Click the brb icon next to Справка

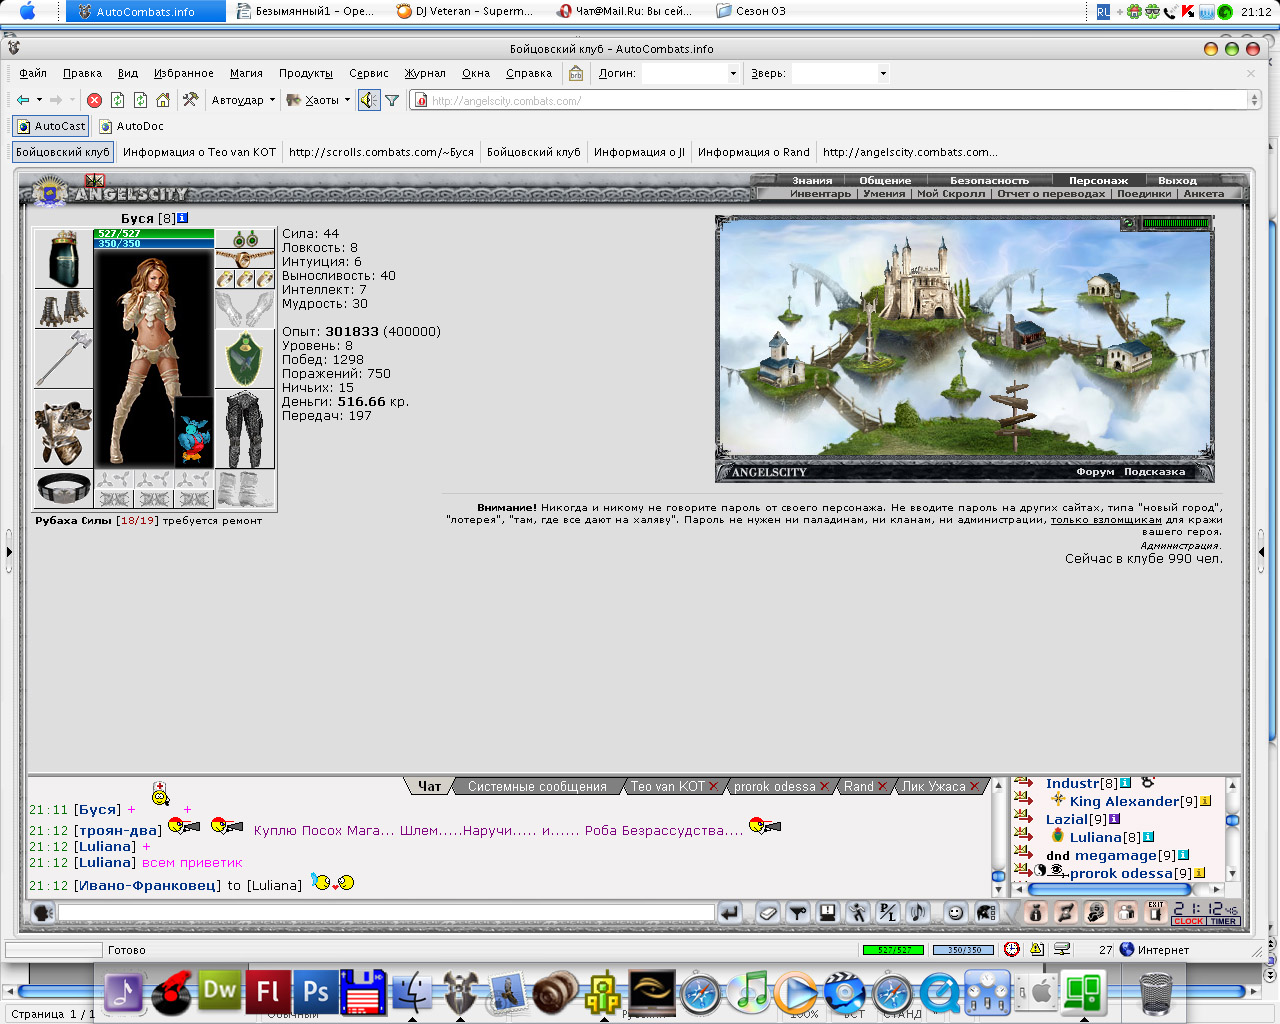point(576,73)
